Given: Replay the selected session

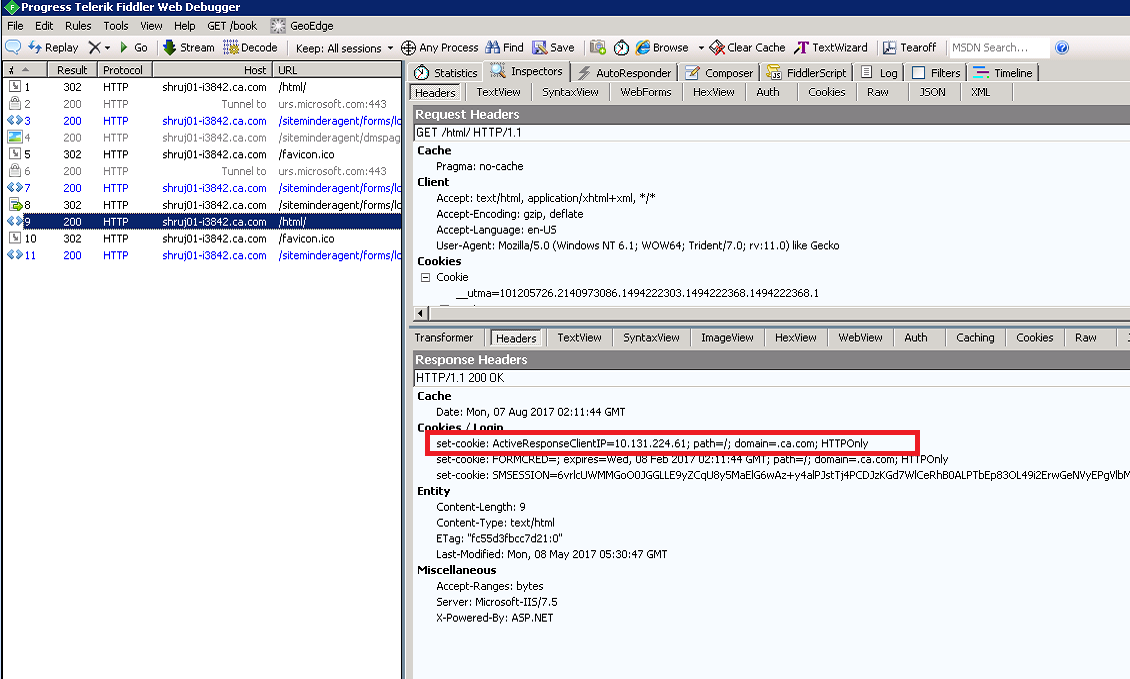Looking at the screenshot, I should (53, 48).
